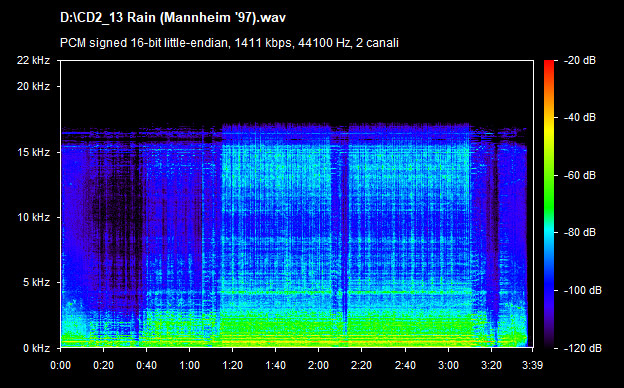Image resolution: width=624 pixels, height=388 pixels.
Task: Click the 2:00 time axis marker
Action: (x=318, y=365)
